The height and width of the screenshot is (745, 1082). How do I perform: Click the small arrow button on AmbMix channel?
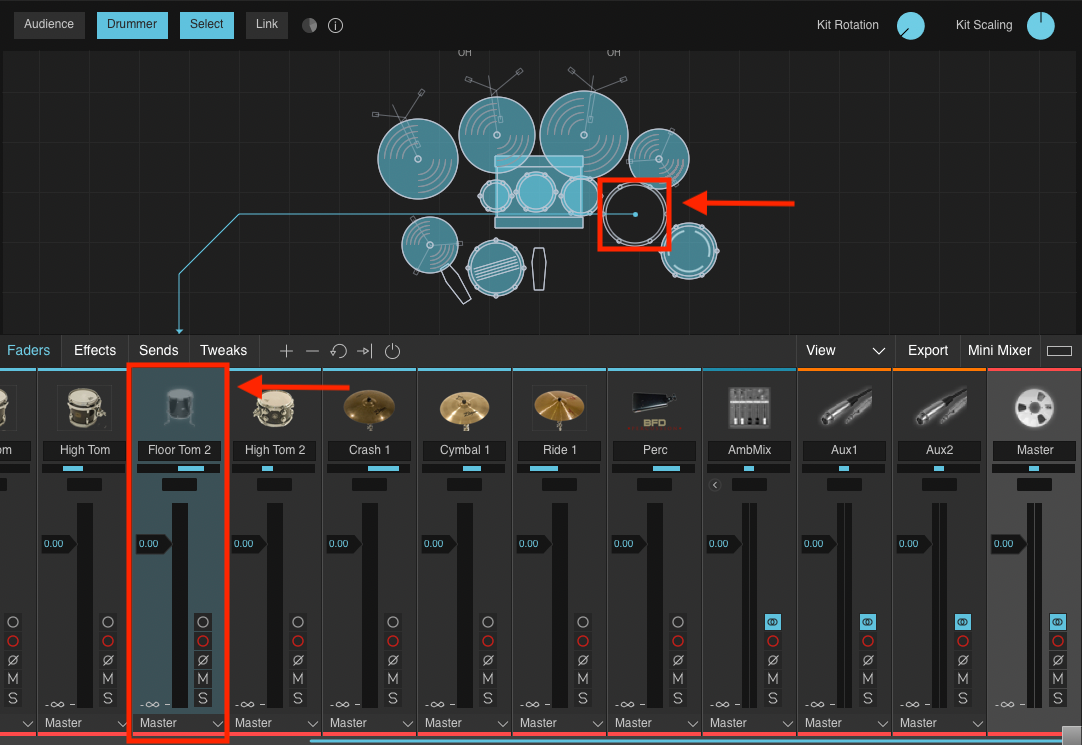click(x=715, y=485)
